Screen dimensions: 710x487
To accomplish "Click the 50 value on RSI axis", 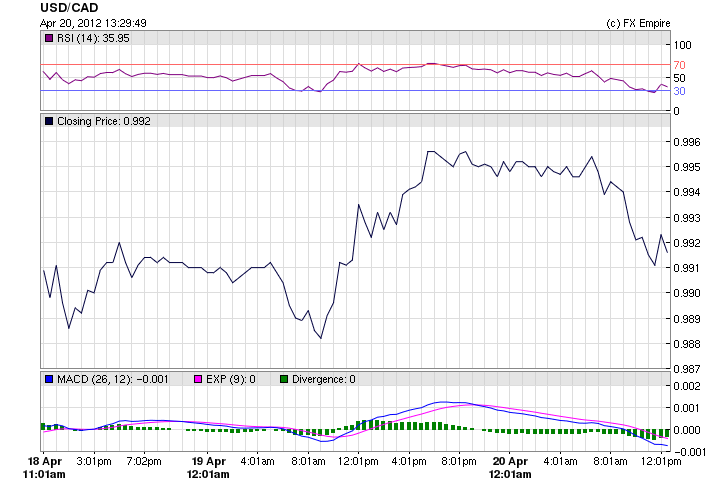I will pos(679,78).
